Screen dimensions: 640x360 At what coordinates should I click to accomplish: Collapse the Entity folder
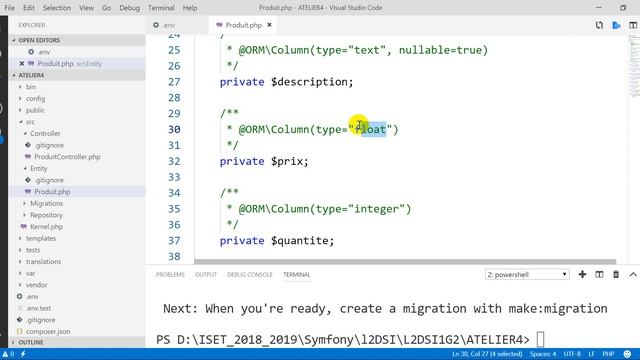[x=77, y=168]
